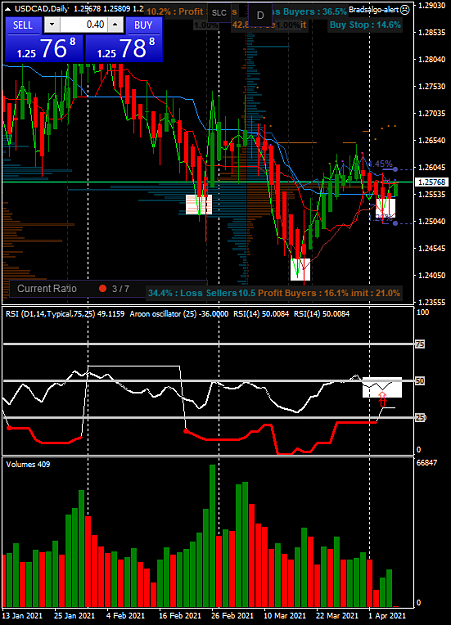
Task: Click the 'RSI (D1,14,Typical,75,25) 49.1159' indicator label
Action: tap(65, 314)
